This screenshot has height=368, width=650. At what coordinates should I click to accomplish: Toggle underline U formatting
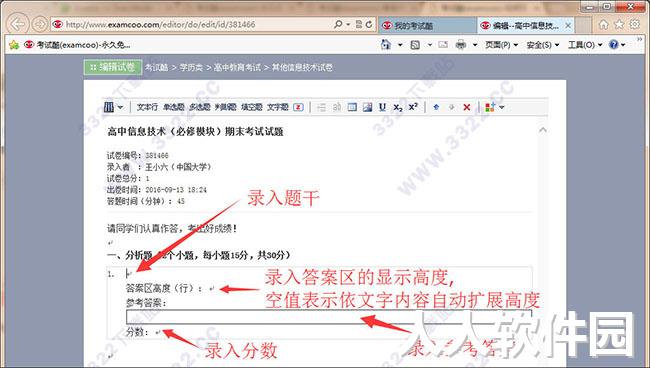tap(382, 107)
